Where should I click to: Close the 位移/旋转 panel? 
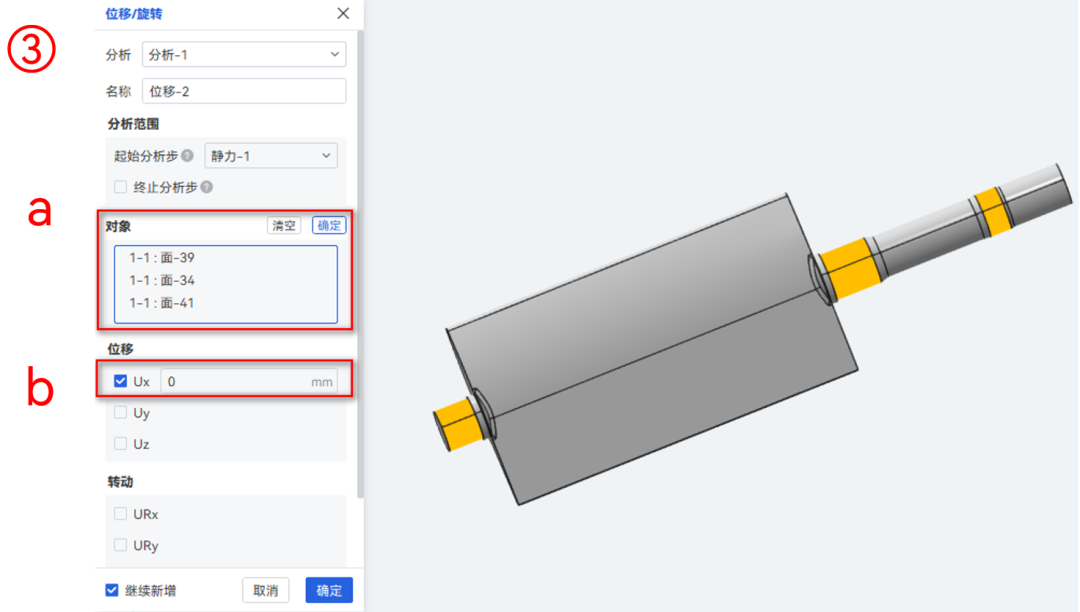click(x=343, y=13)
